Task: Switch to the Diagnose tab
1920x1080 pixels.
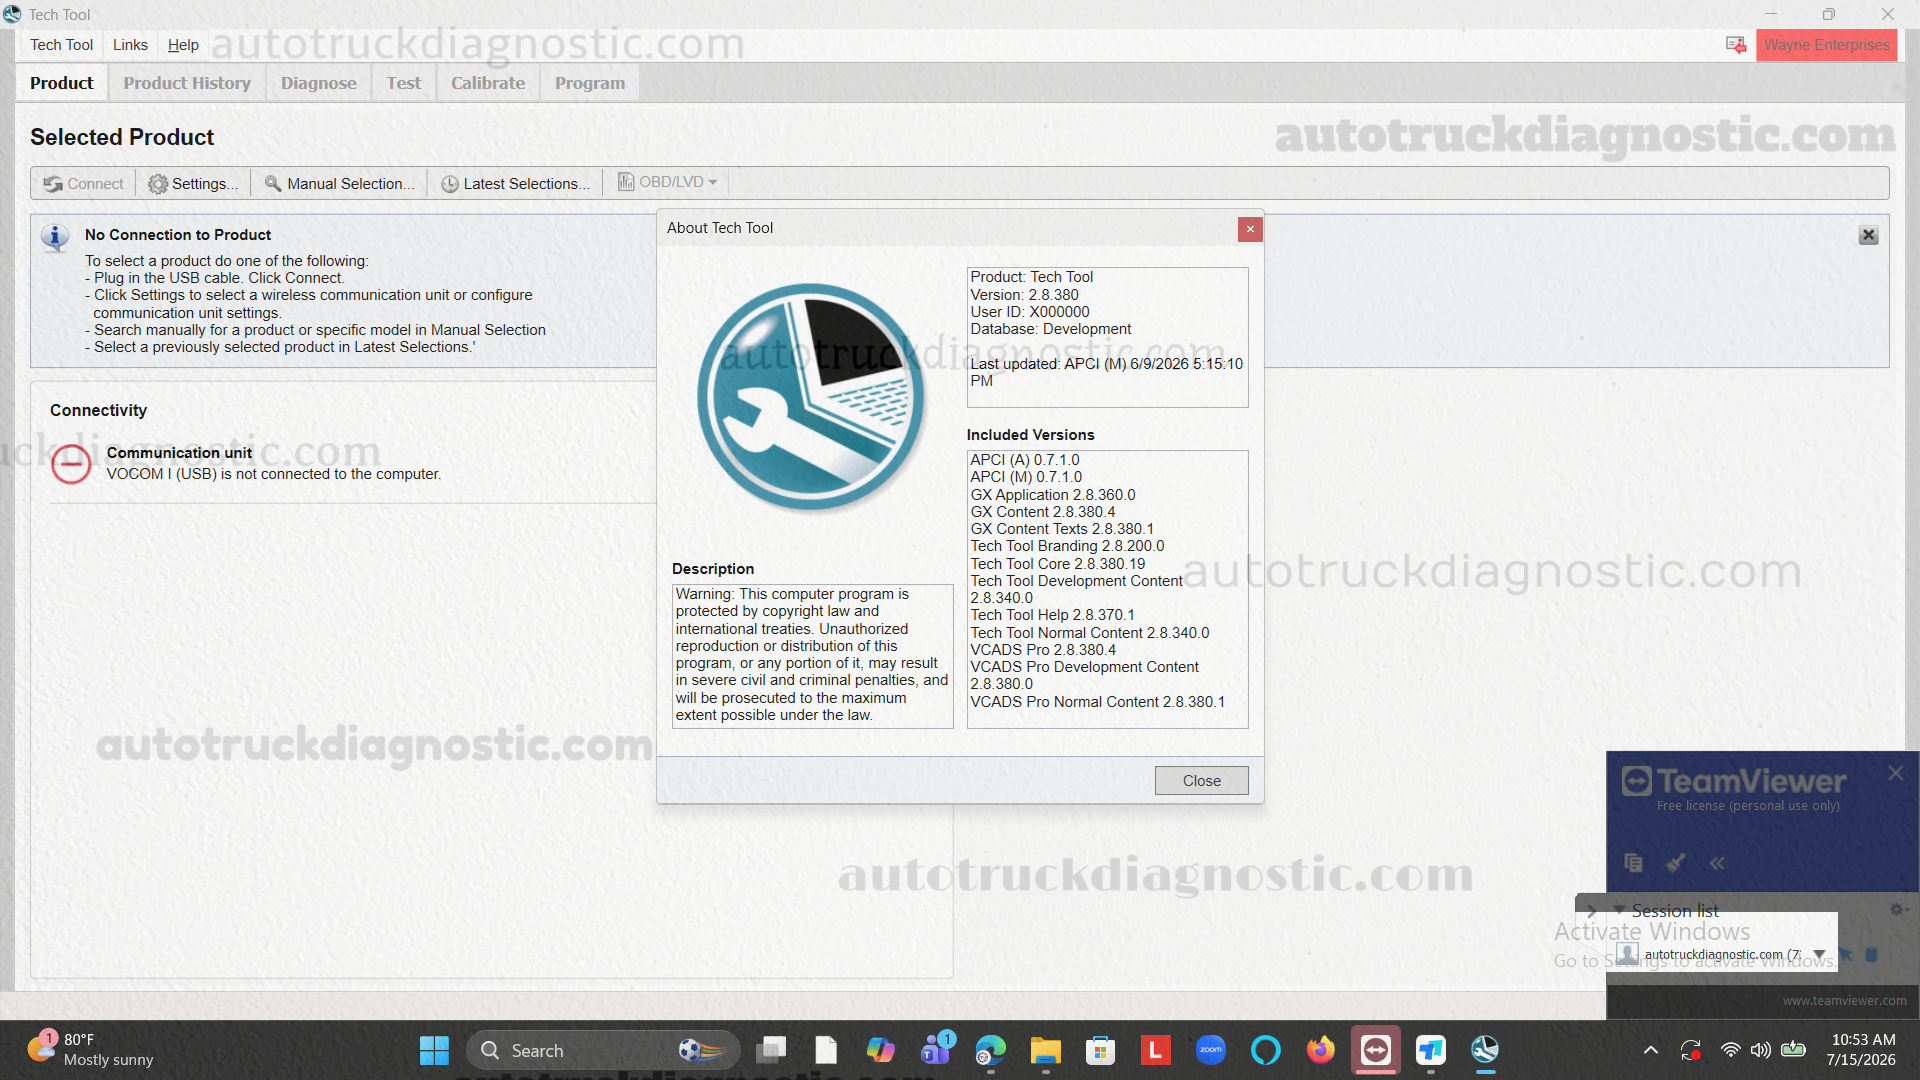Action: 318,83
